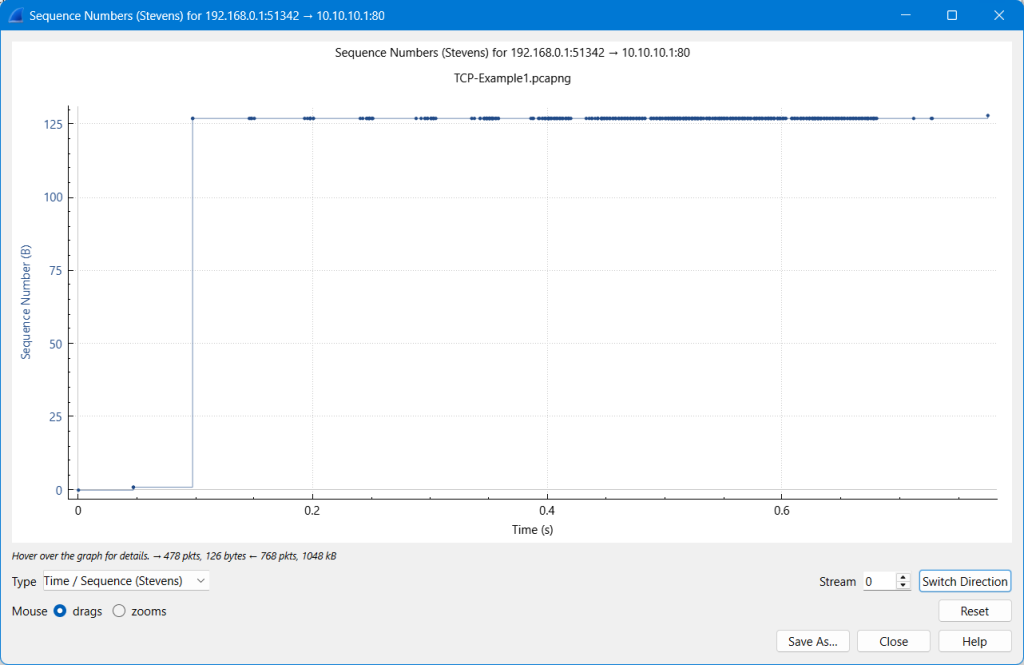The height and width of the screenshot is (665, 1024).
Task: Reset the graph view with Reset button
Action: click(x=974, y=611)
